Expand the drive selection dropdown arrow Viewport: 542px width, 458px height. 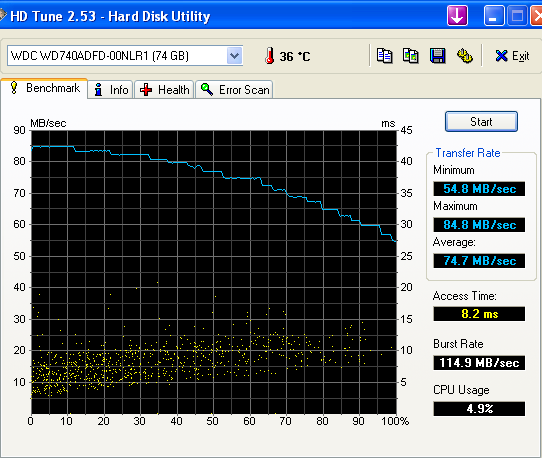[x=234, y=55]
